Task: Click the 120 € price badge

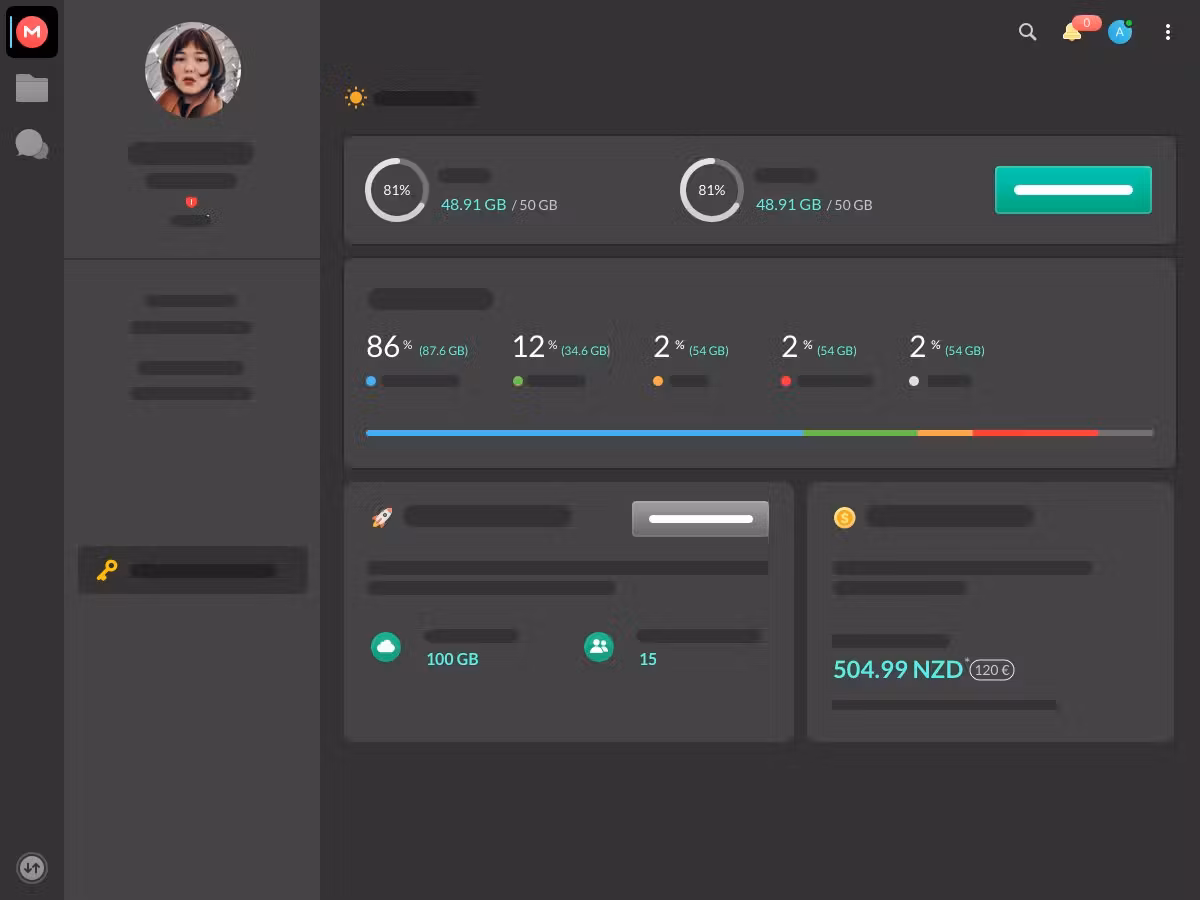Action: point(992,670)
